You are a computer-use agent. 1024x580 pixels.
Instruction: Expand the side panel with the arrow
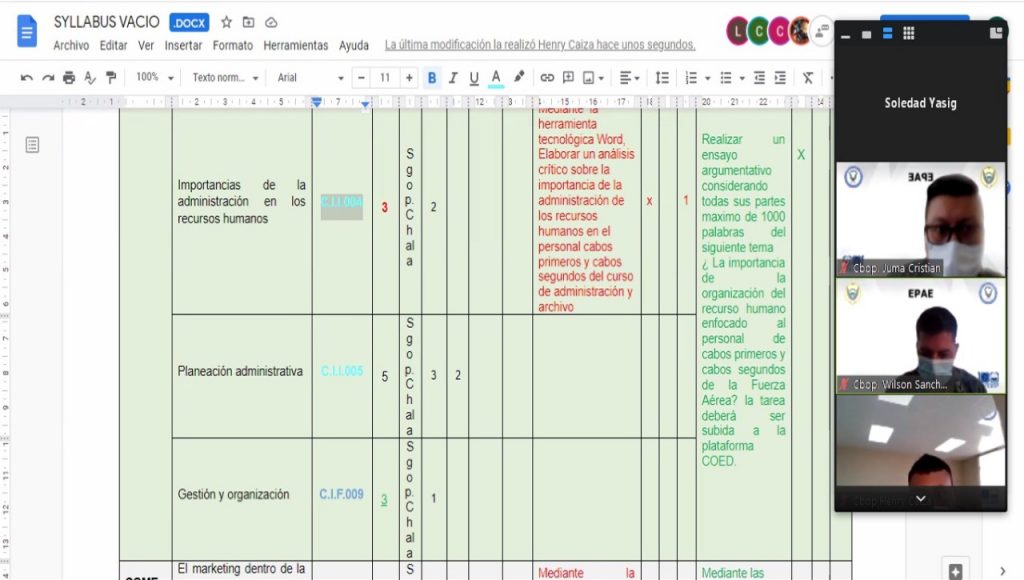click(1002, 572)
